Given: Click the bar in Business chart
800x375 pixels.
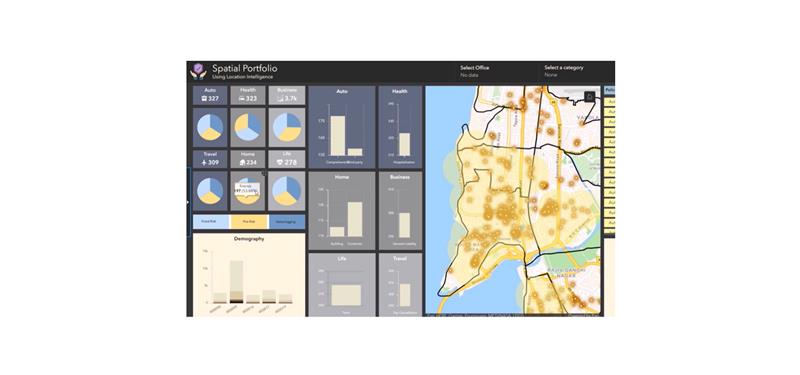Looking at the screenshot, I should (404, 225).
